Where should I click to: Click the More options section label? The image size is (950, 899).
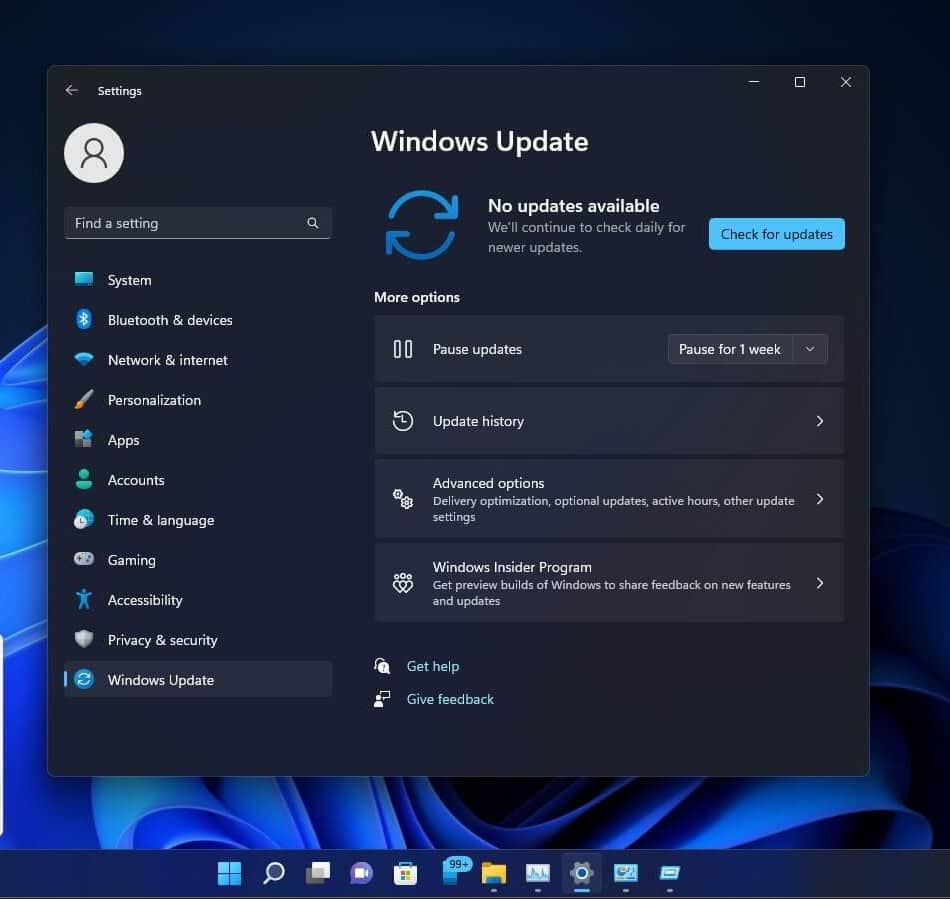pyautogui.click(x=417, y=297)
